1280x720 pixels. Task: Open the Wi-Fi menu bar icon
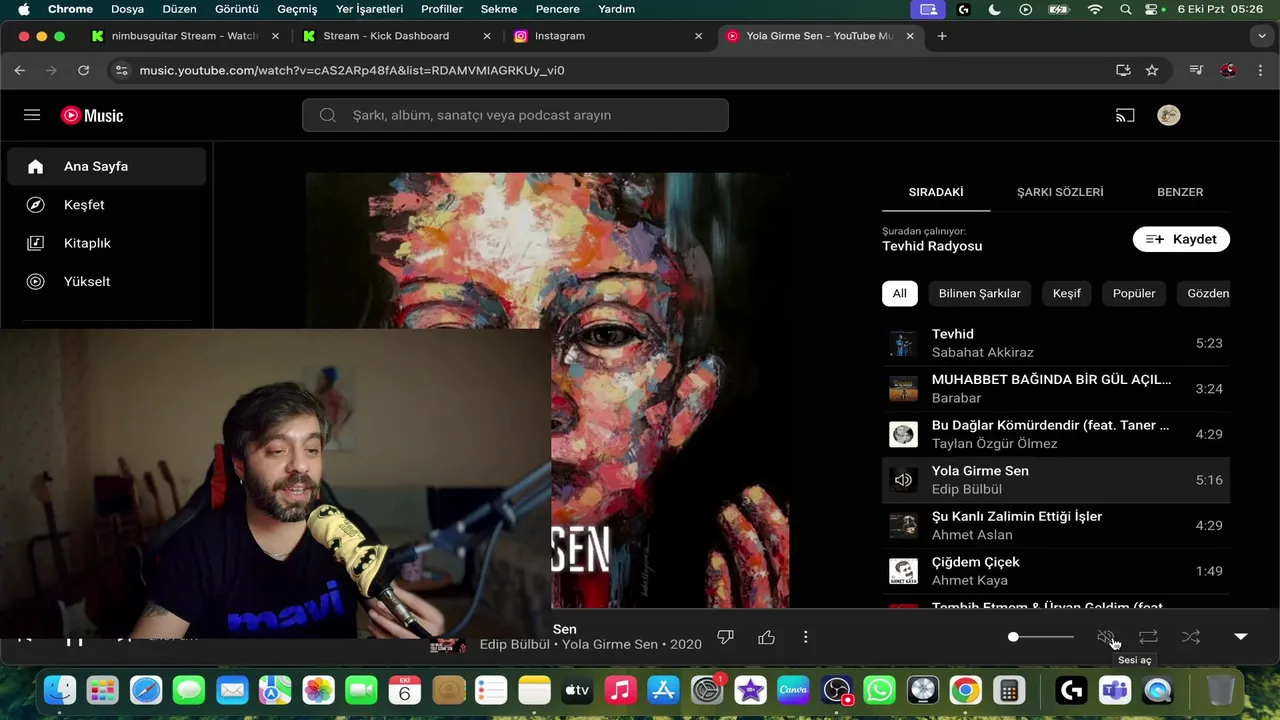click(1095, 9)
